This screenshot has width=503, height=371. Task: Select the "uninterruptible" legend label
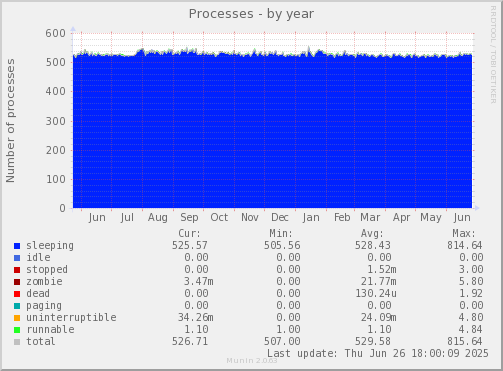pyautogui.click(x=71, y=317)
